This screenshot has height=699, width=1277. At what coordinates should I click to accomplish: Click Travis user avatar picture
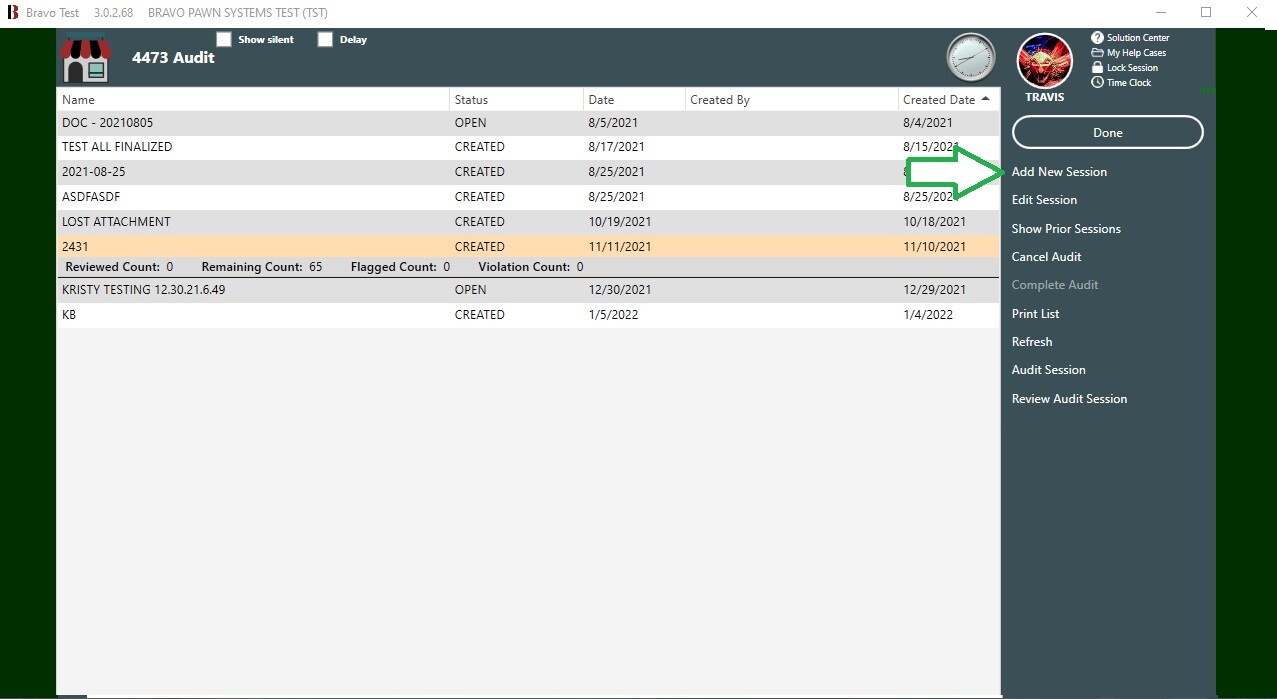tap(1044, 61)
